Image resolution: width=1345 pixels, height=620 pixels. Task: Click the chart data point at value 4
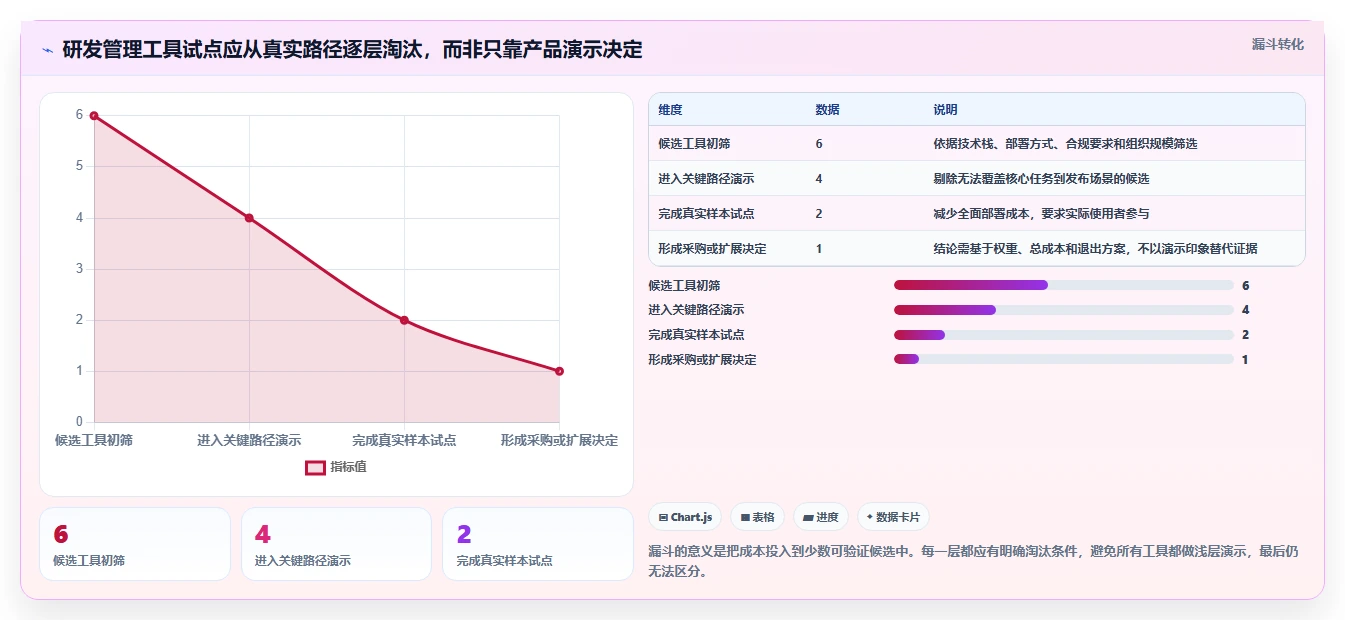point(249,218)
